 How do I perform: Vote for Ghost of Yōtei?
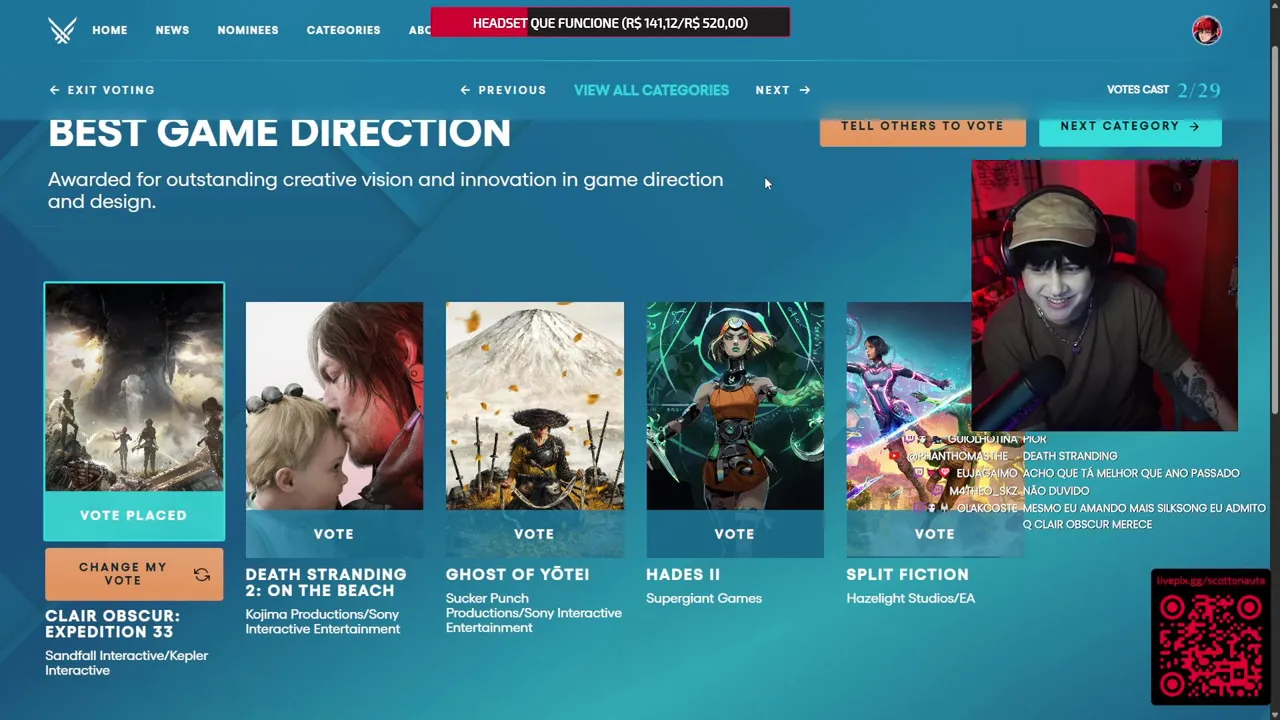(x=534, y=534)
